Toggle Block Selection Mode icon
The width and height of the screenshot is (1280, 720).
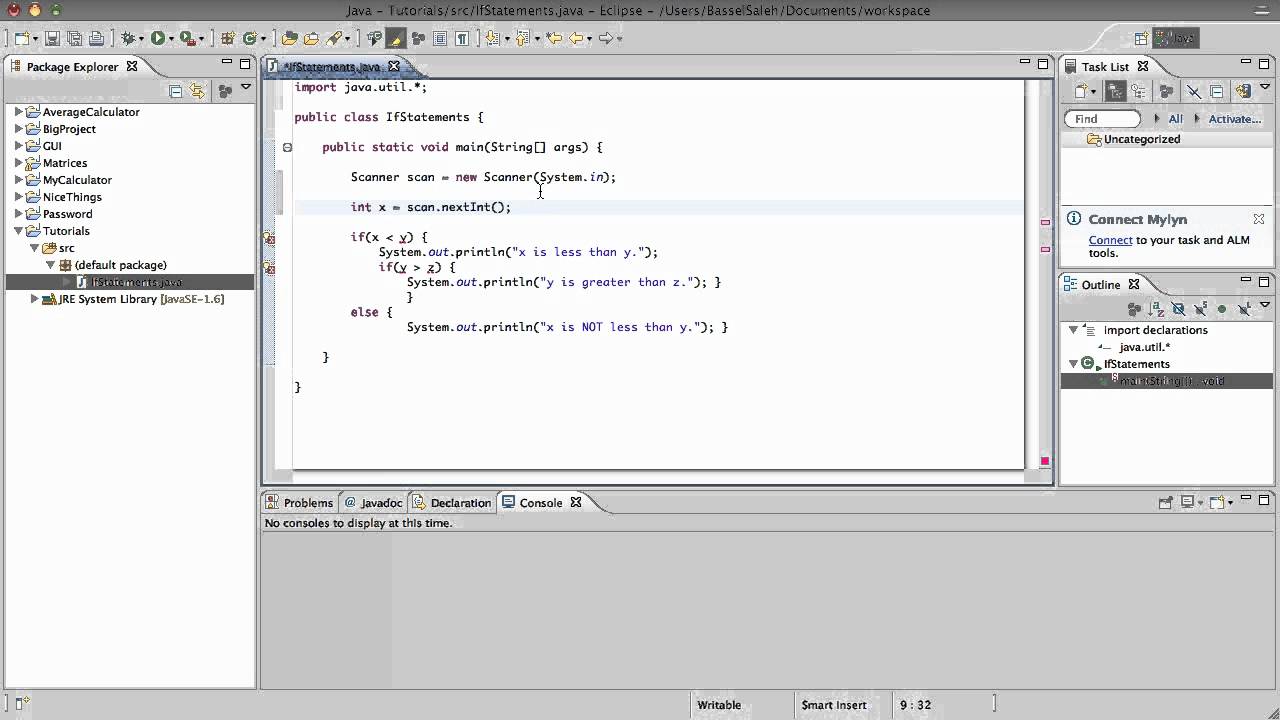(440, 38)
